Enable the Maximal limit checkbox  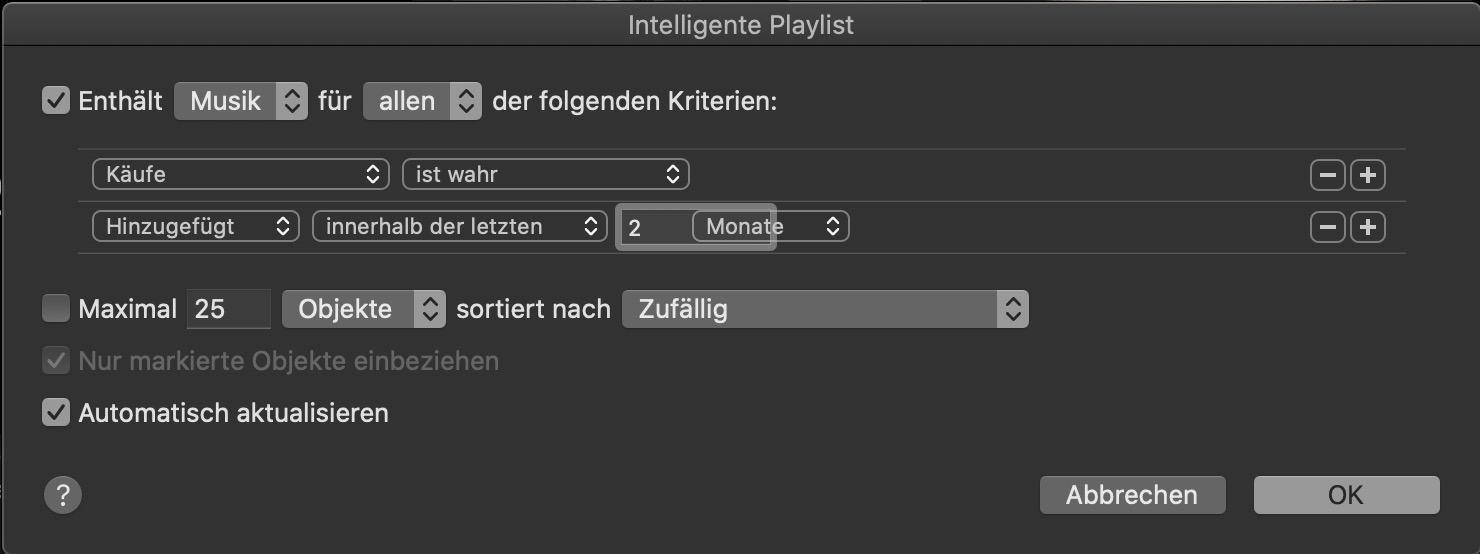(x=55, y=309)
